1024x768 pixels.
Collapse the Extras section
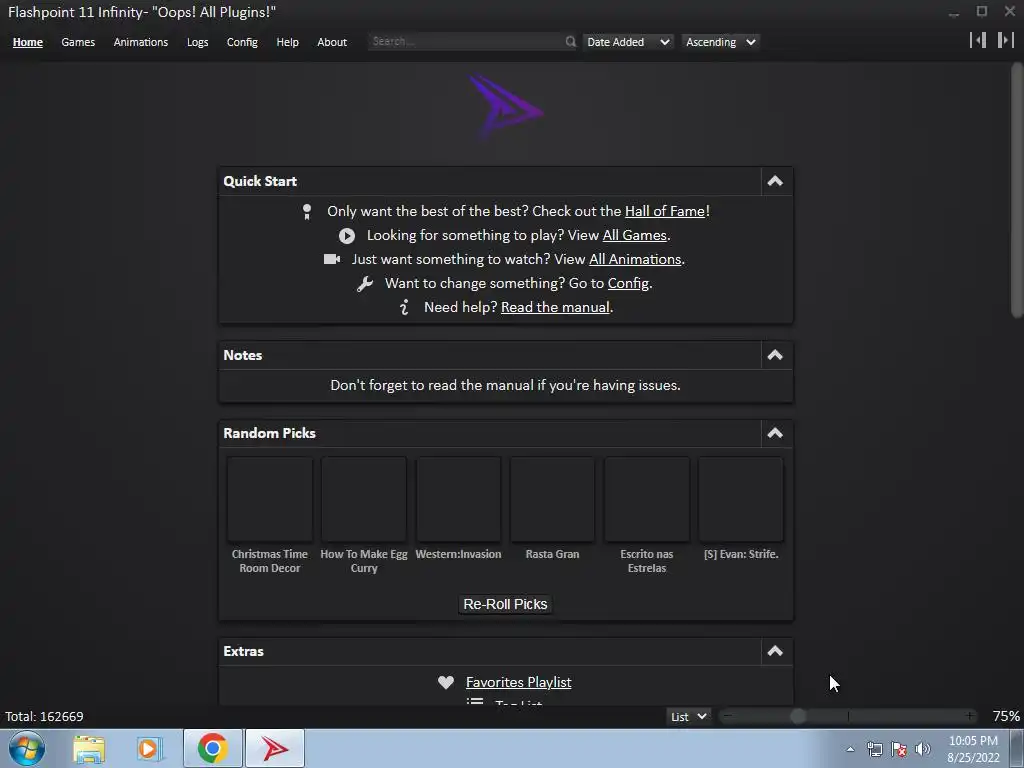click(x=775, y=651)
